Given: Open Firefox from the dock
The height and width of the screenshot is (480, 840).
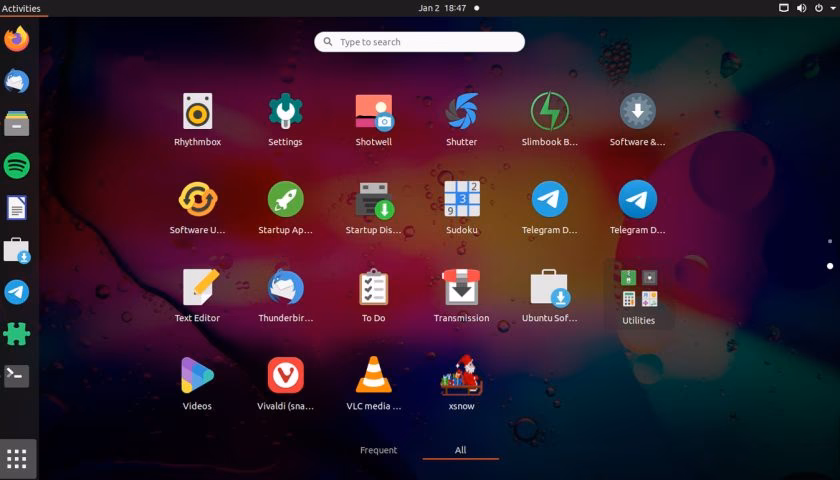Looking at the screenshot, I should point(17,39).
